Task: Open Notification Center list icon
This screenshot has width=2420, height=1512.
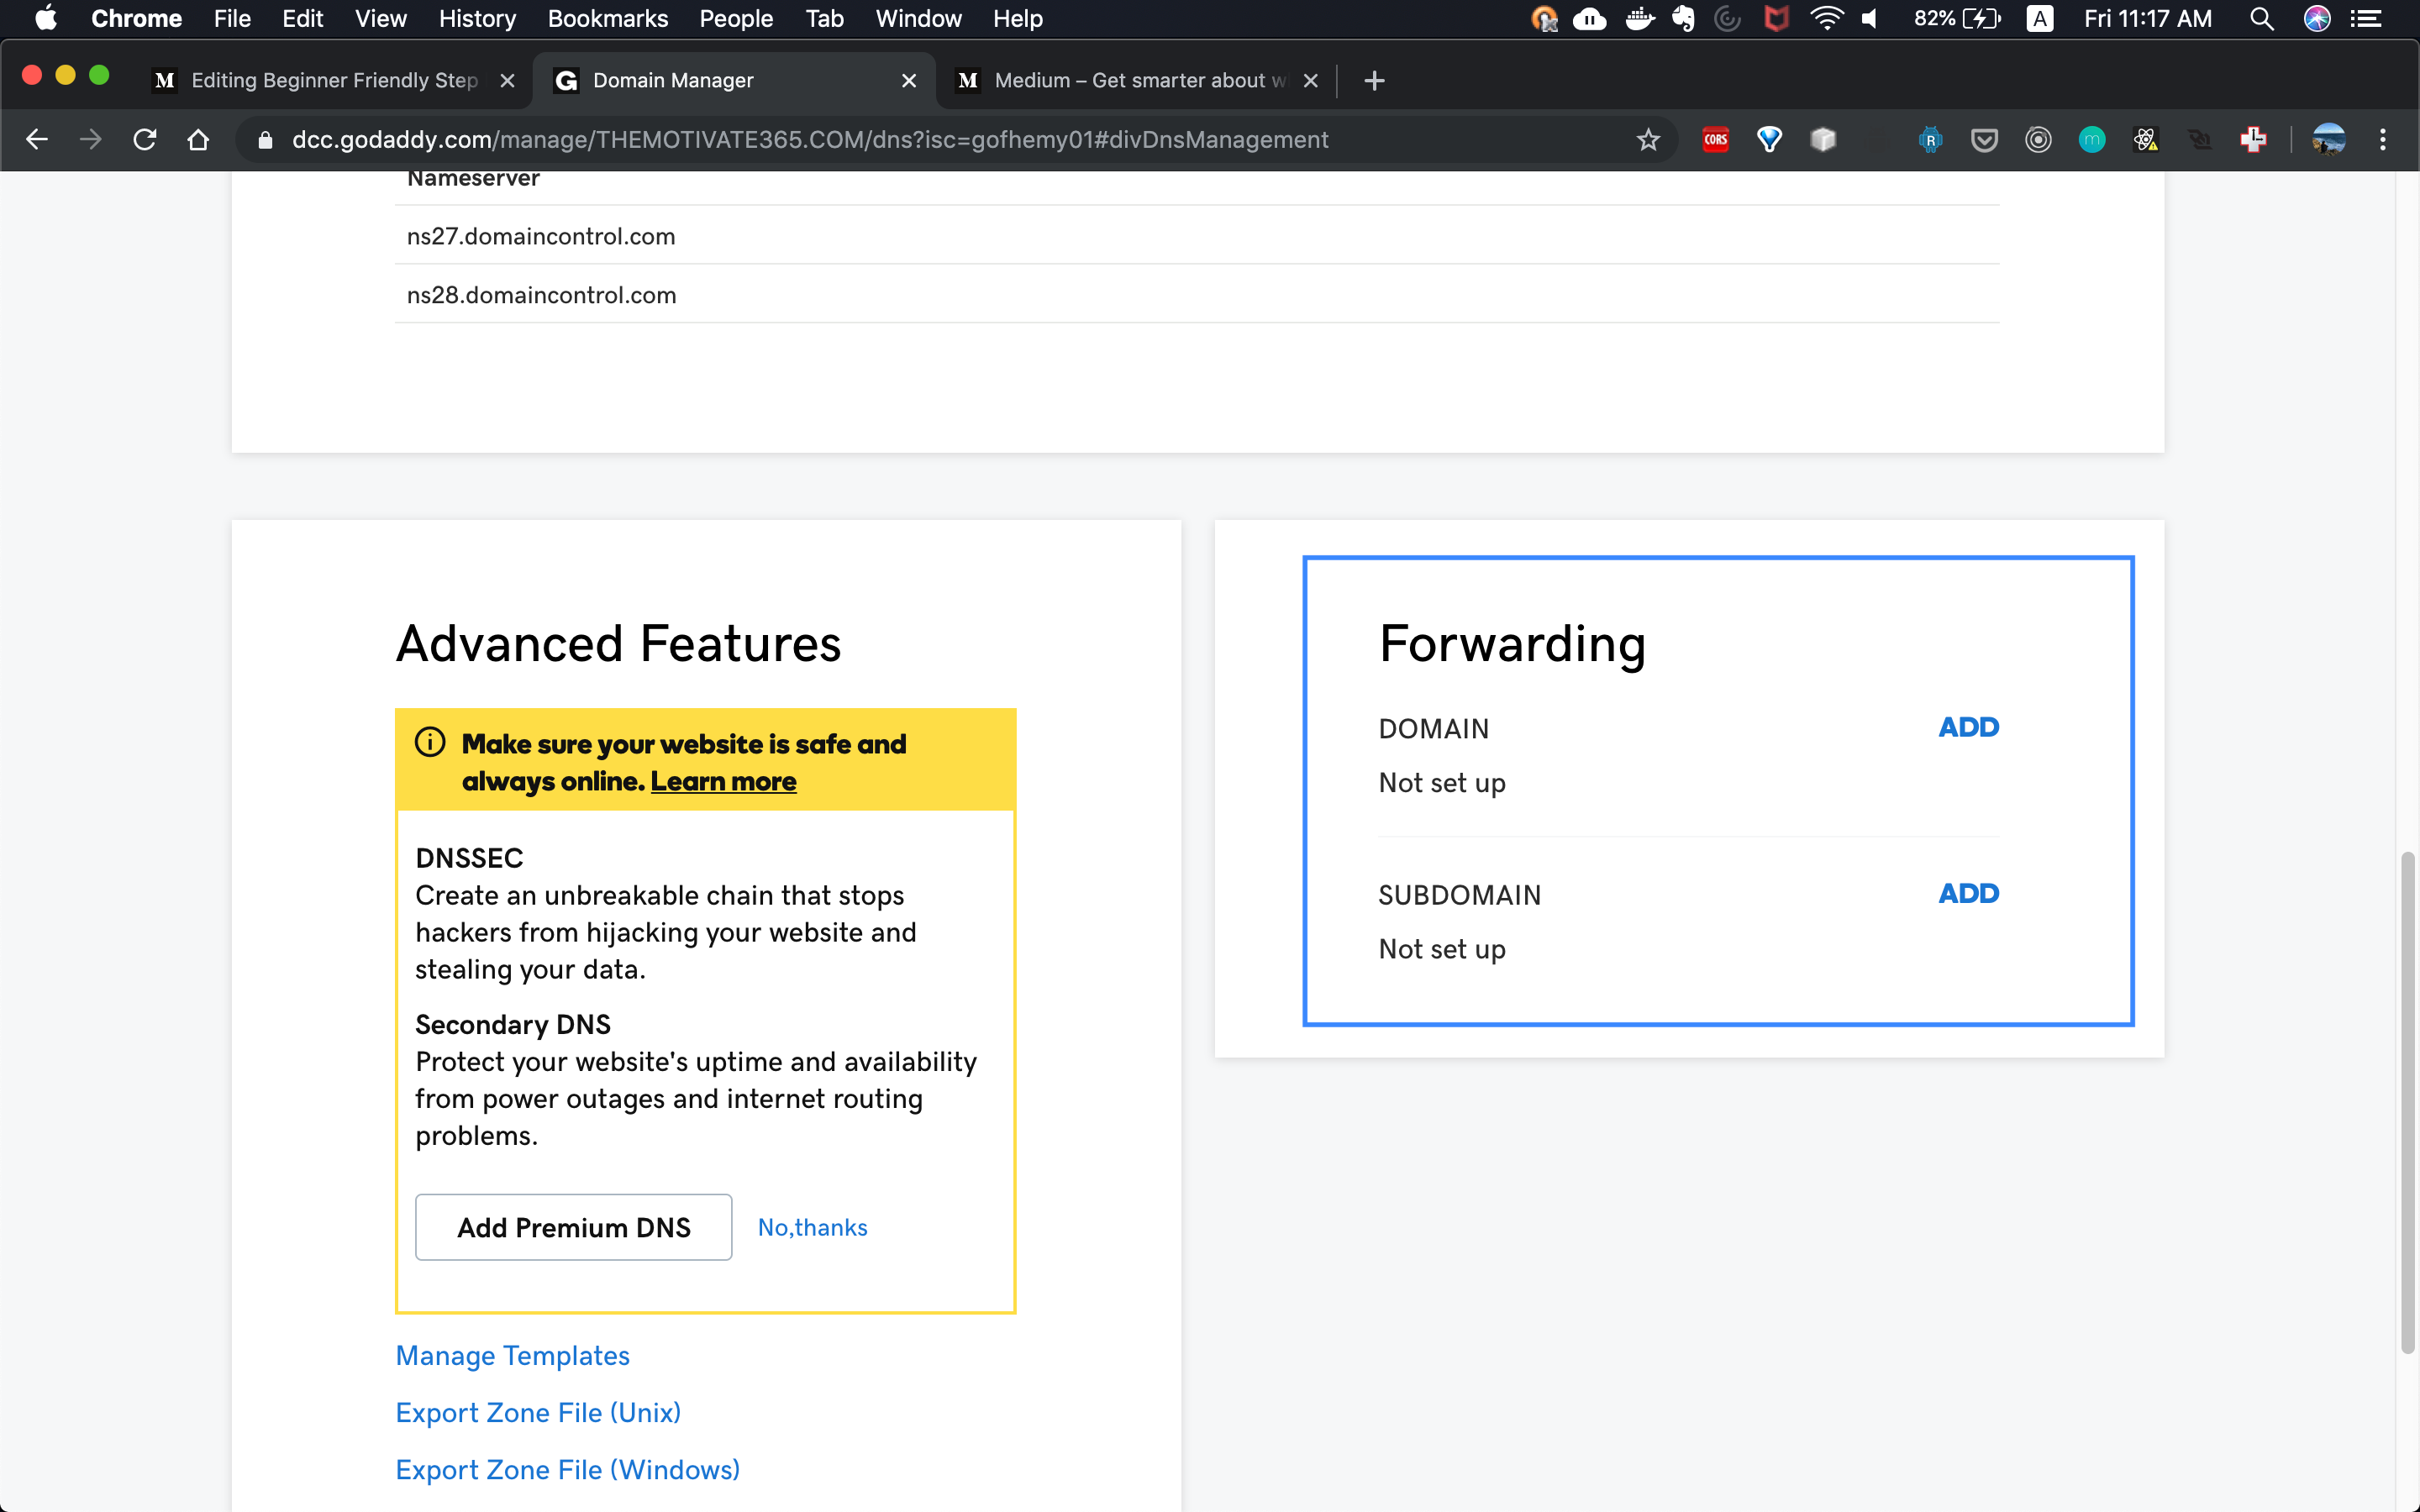Action: (2366, 19)
